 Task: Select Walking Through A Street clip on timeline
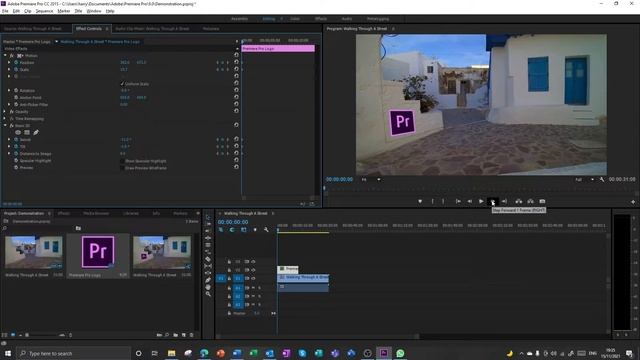pyautogui.click(x=303, y=278)
